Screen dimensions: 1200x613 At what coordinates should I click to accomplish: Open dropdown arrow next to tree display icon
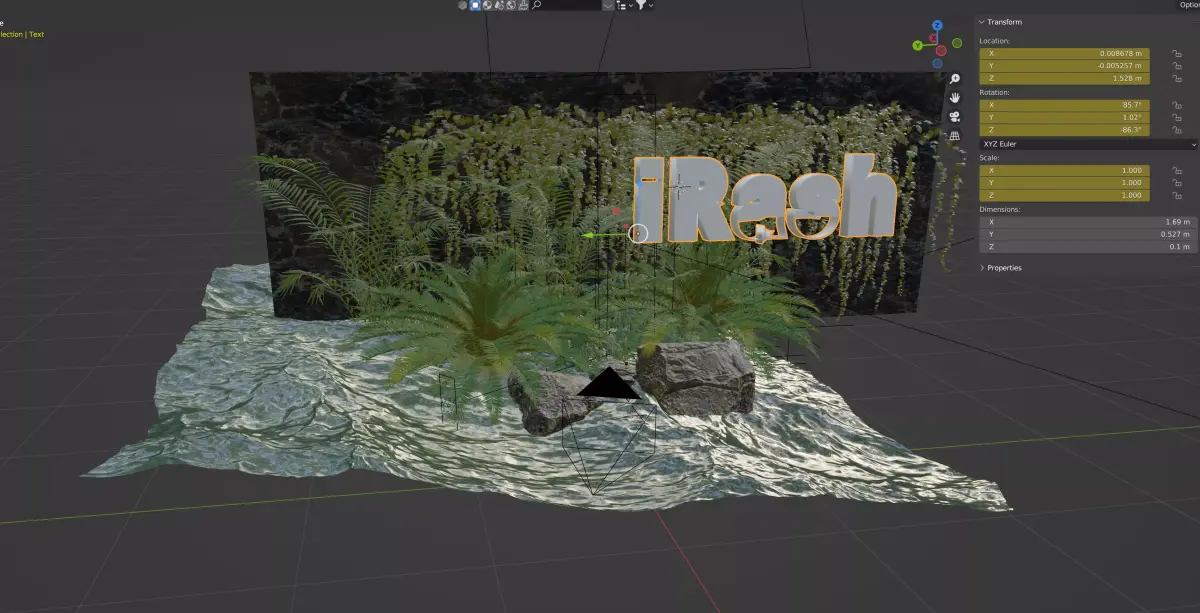click(x=631, y=5)
